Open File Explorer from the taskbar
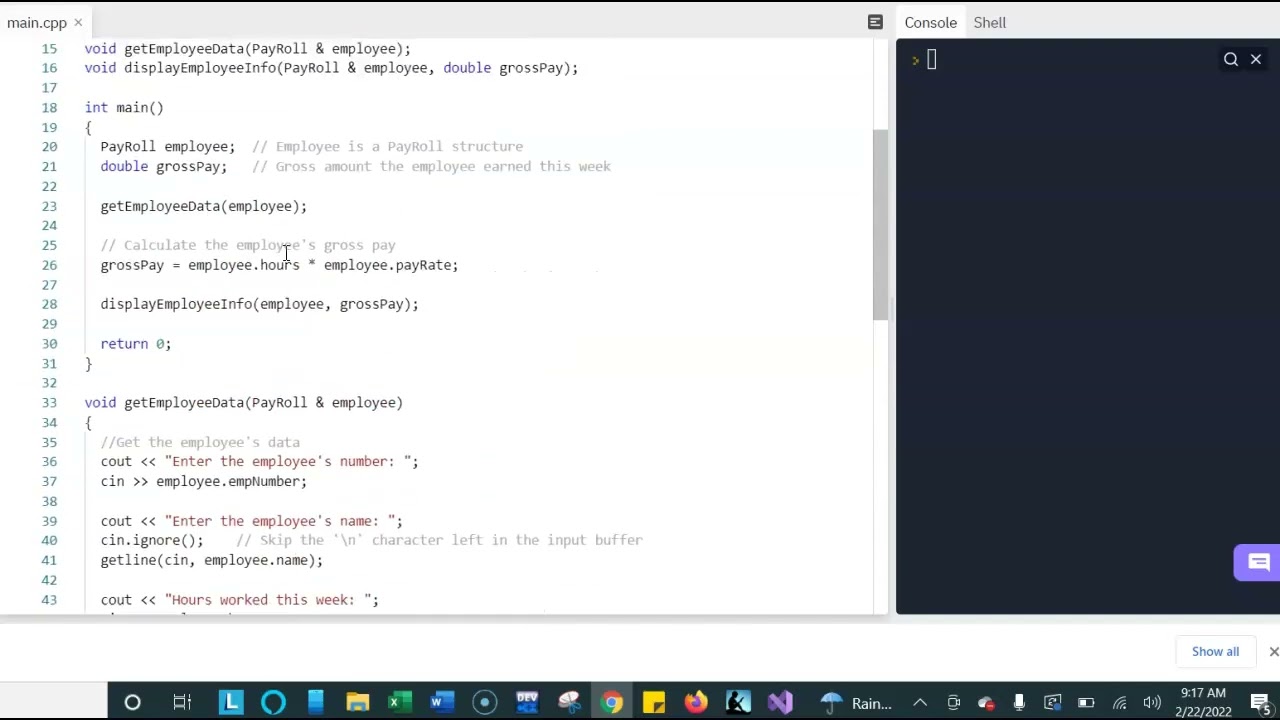Image resolution: width=1280 pixels, height=720 pixels. click(x=357, y=702)
